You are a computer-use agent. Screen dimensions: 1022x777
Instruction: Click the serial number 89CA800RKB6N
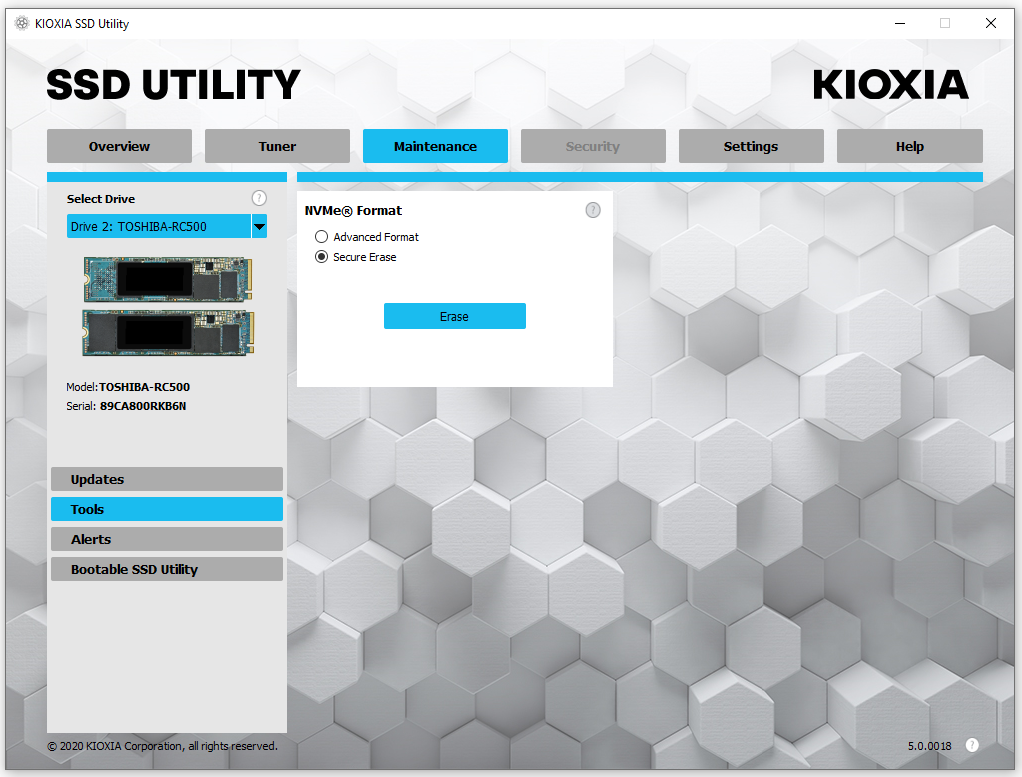tap(143, 406)
